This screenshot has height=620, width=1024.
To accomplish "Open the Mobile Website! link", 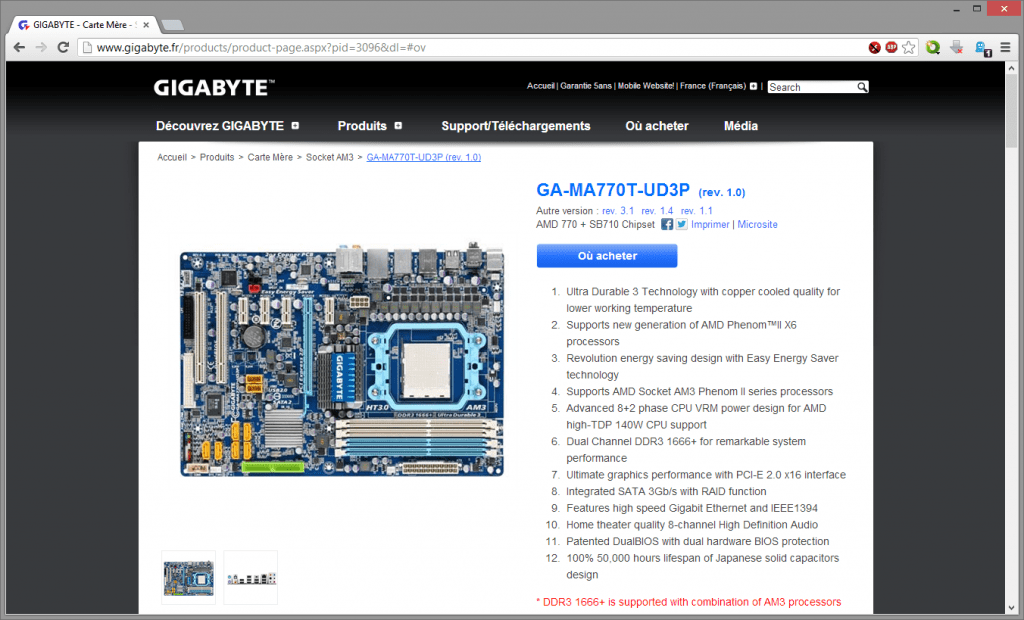I will point(645,86).
